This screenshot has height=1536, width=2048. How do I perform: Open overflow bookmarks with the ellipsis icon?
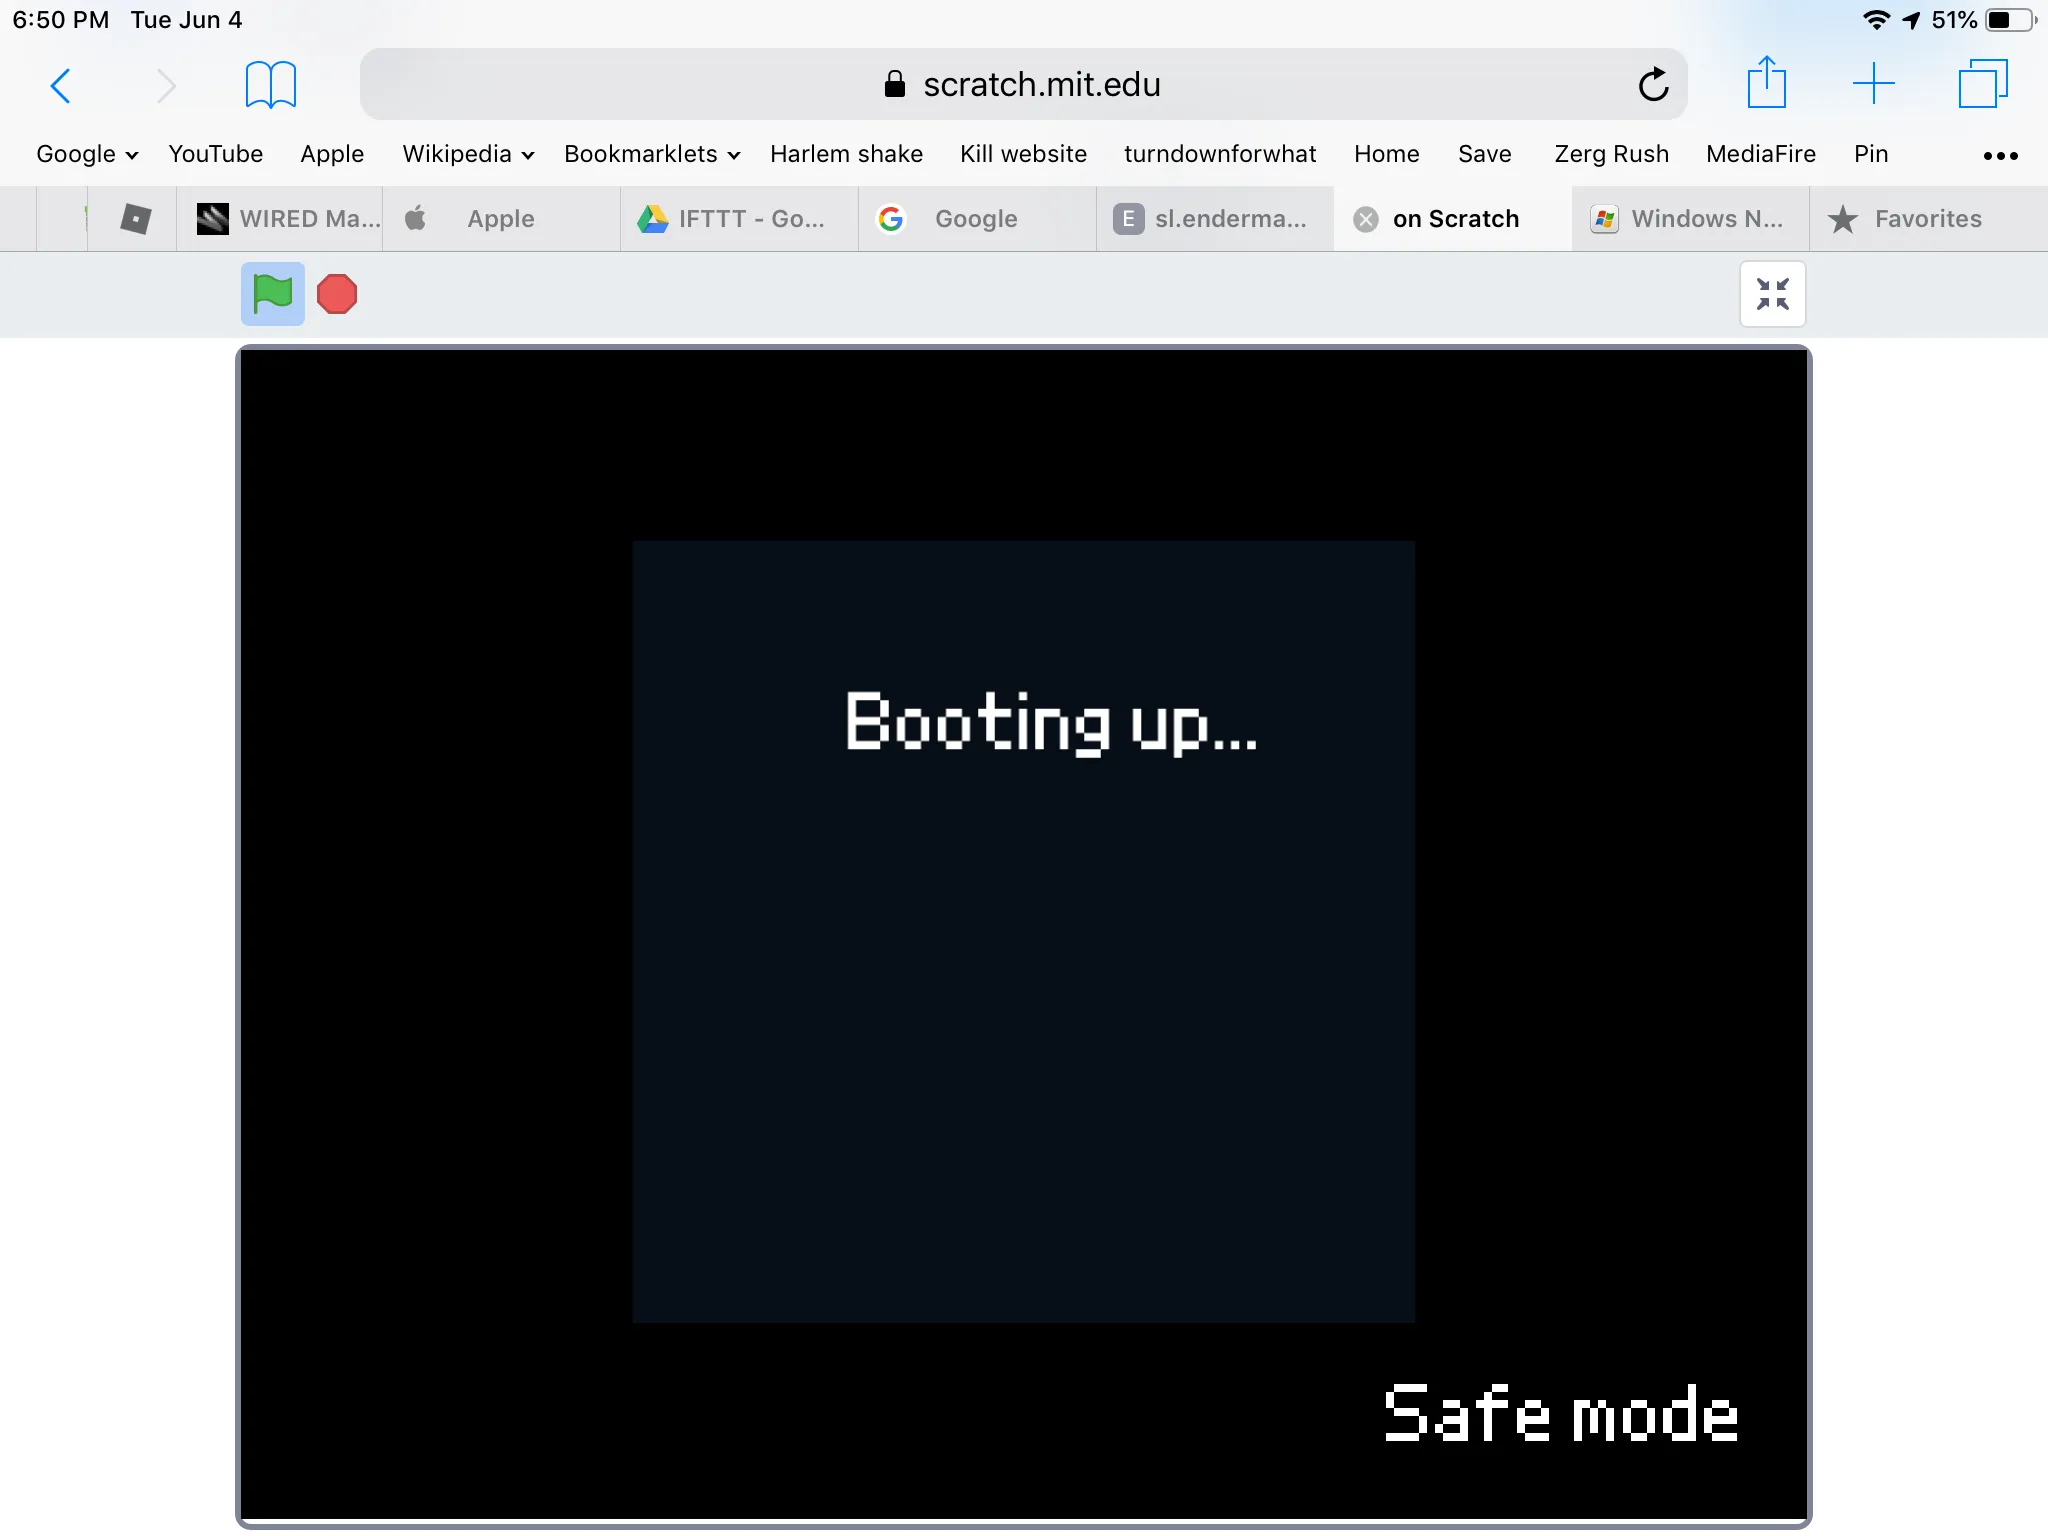[1999, 154]
